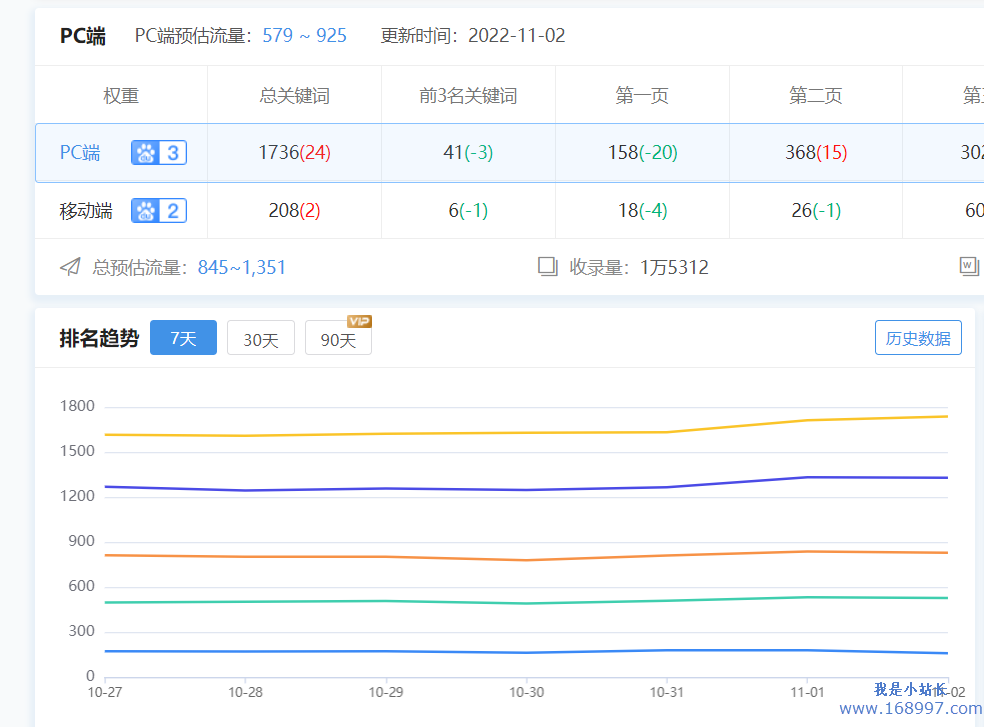Click the Baidu weight 2 badge for 移动端
The width and height of the screenshot is (984, 727).
(159, 210)
